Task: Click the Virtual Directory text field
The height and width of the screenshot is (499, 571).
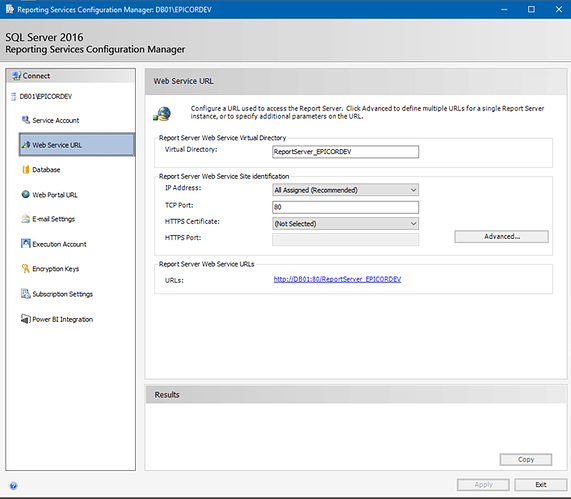Action: click(345, 152)
